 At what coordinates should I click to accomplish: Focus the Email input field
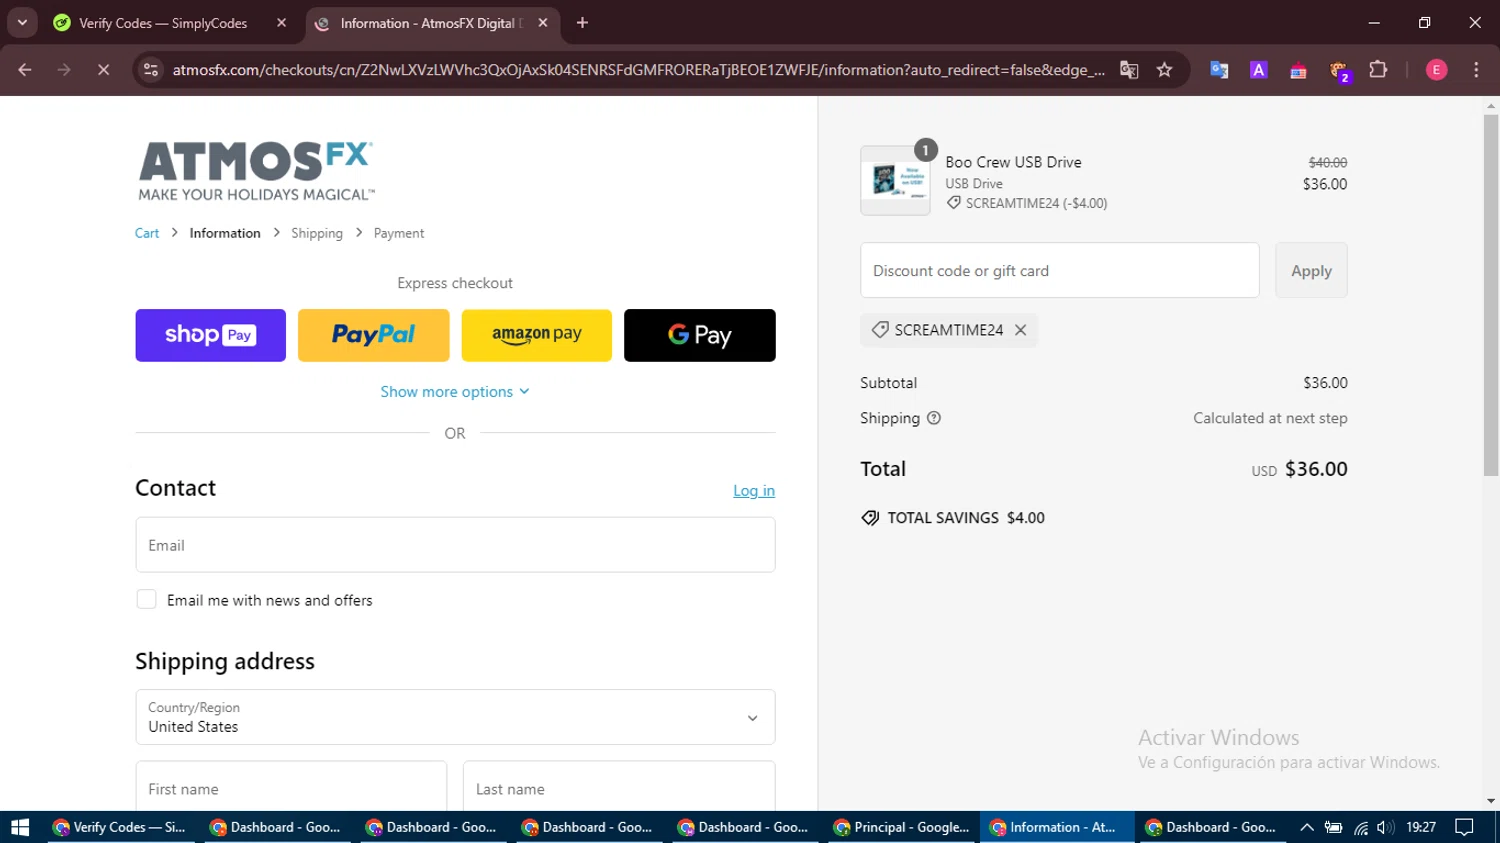click(455, 545)
